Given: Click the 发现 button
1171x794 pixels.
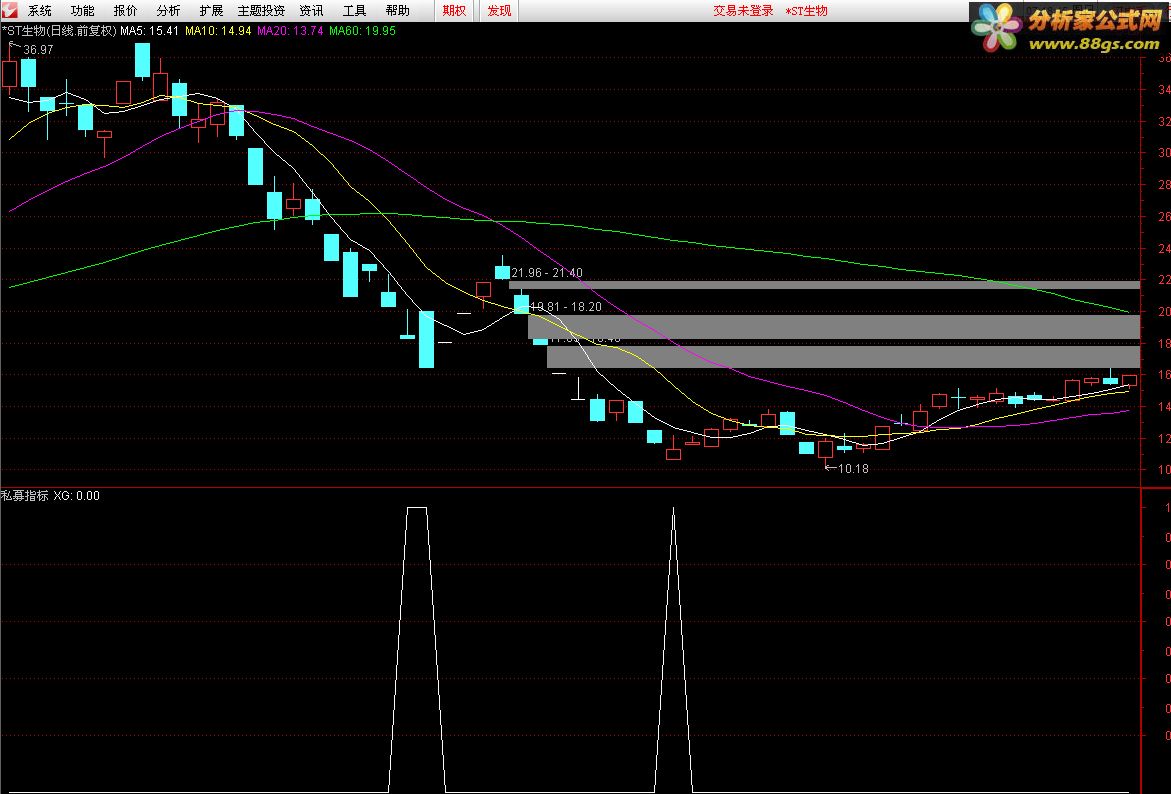Looking at the screenshot, I should pyautogui.click(x=500, y=10).
